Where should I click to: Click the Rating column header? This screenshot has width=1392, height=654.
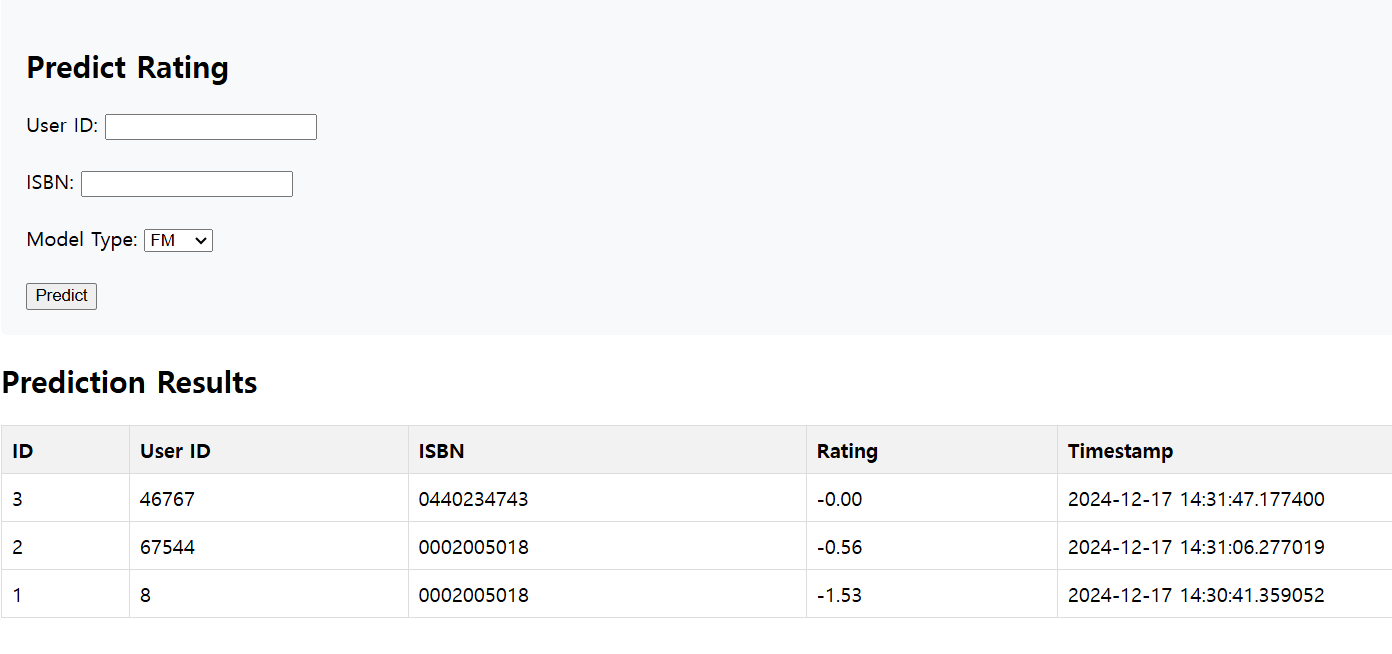(932, 450)
